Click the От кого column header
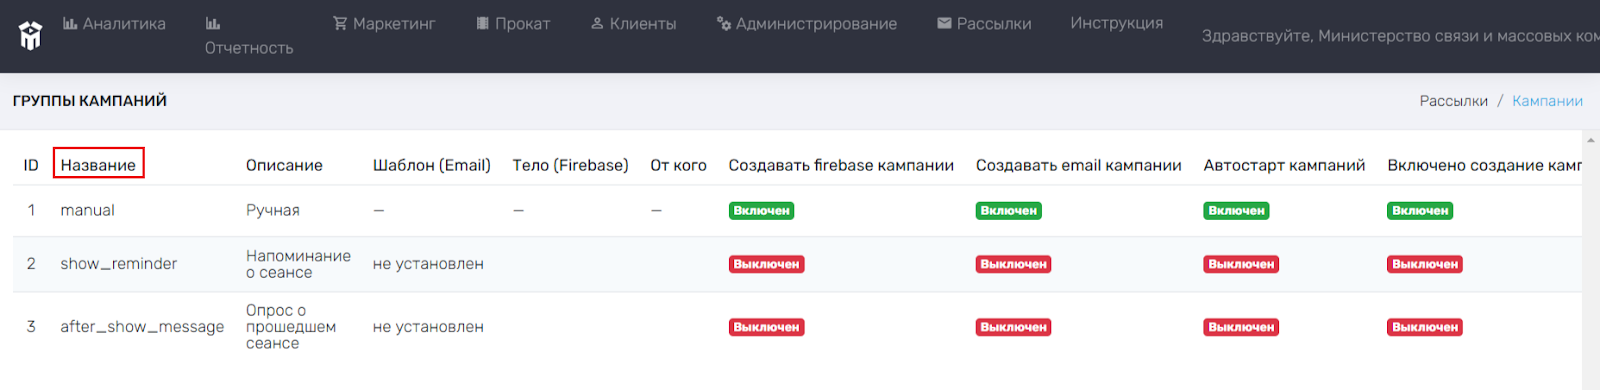 [x=678, y=165]
